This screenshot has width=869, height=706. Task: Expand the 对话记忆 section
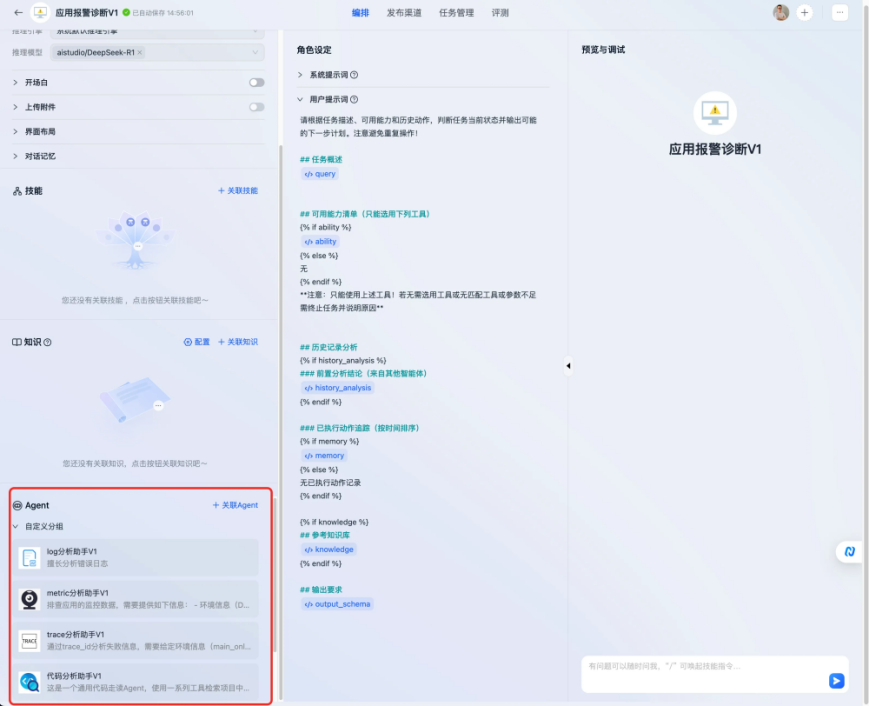click(x=16, y=156)
